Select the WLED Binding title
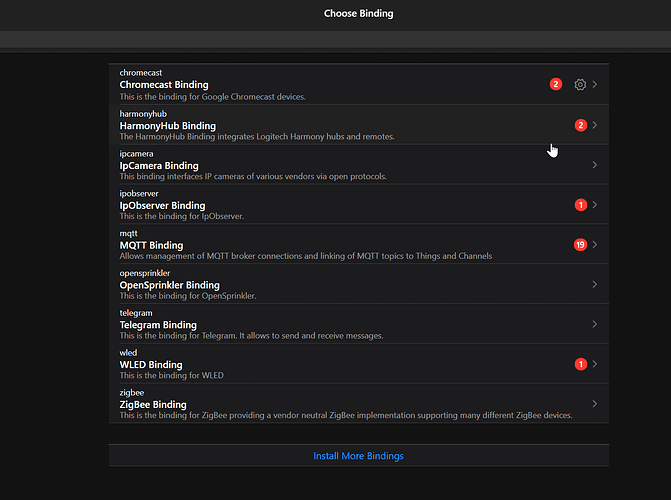The width and height of the screenshot is (671, 500). point(151,365)
